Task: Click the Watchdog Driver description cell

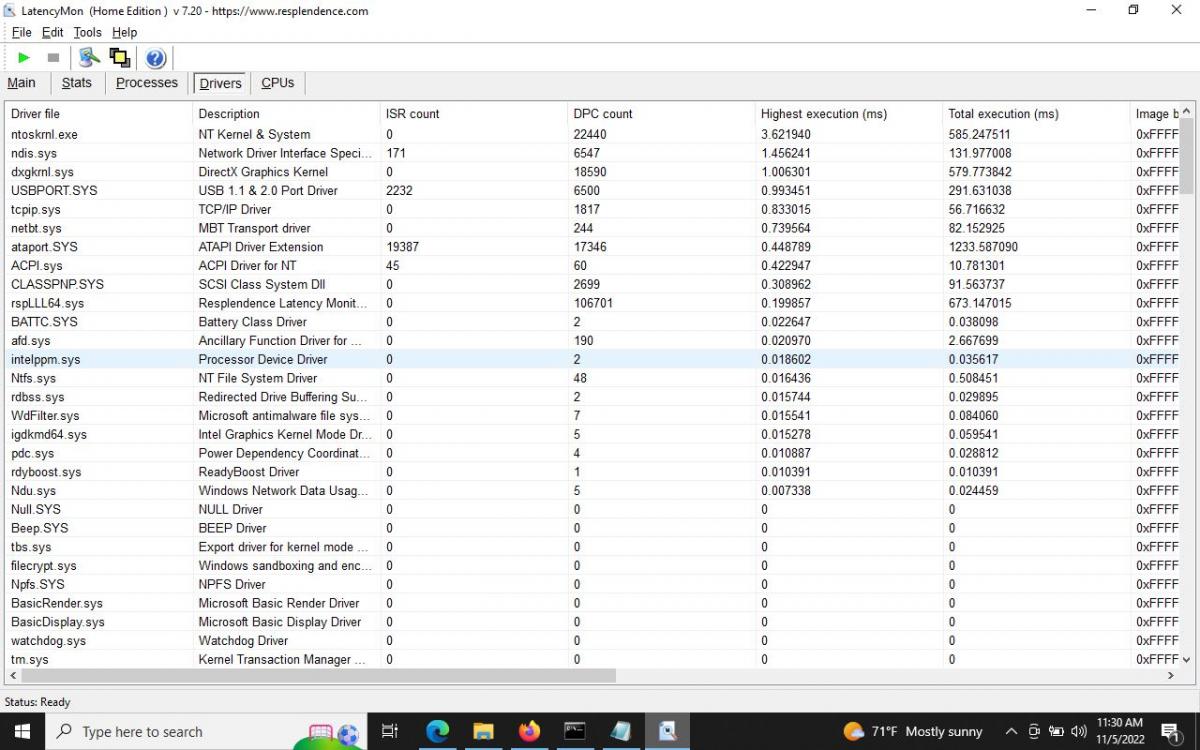Action: point(242,641)
